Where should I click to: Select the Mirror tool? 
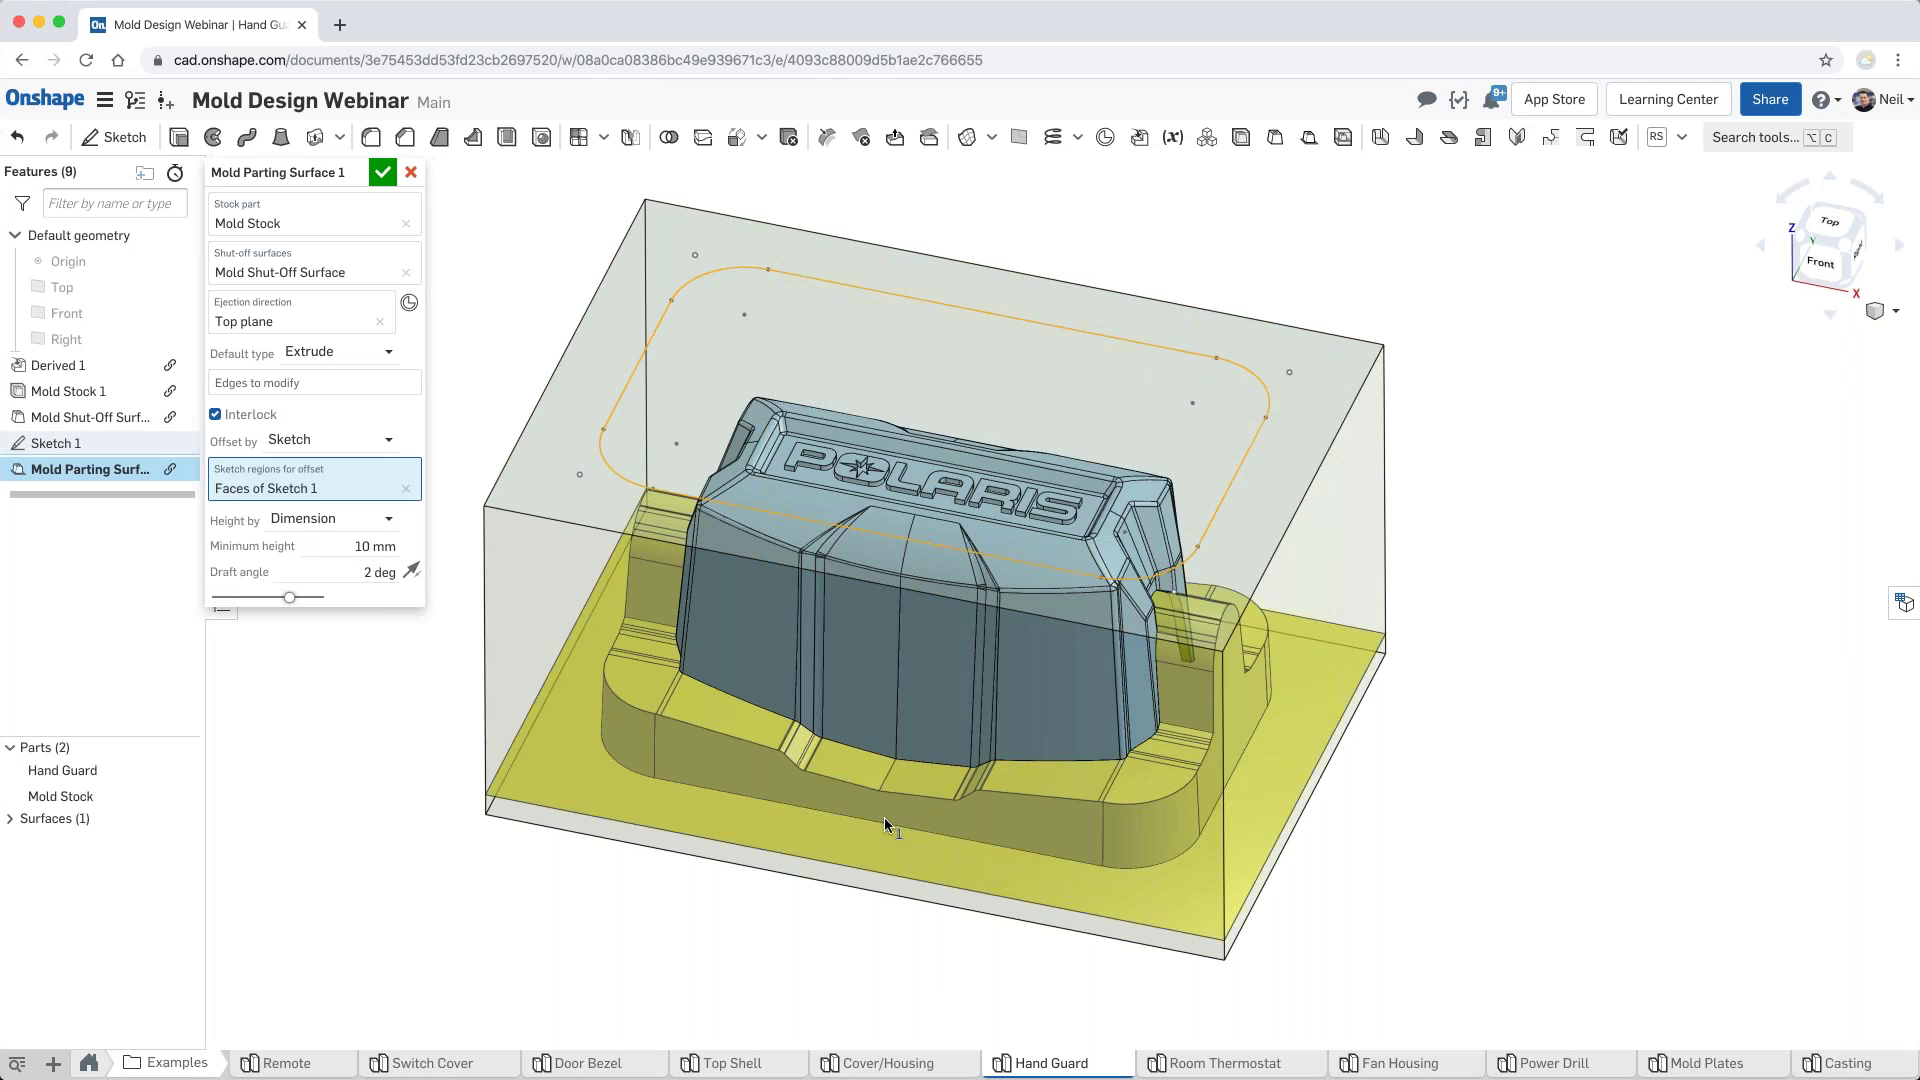tap(630, 137)
